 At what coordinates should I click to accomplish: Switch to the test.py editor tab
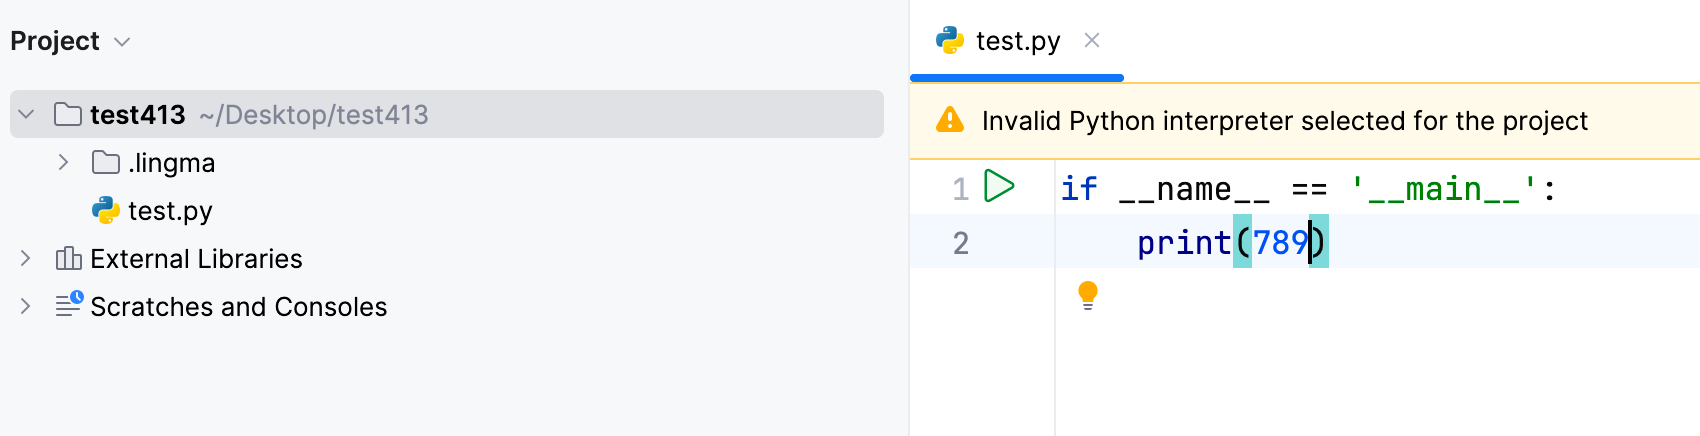coord(1017,41)
